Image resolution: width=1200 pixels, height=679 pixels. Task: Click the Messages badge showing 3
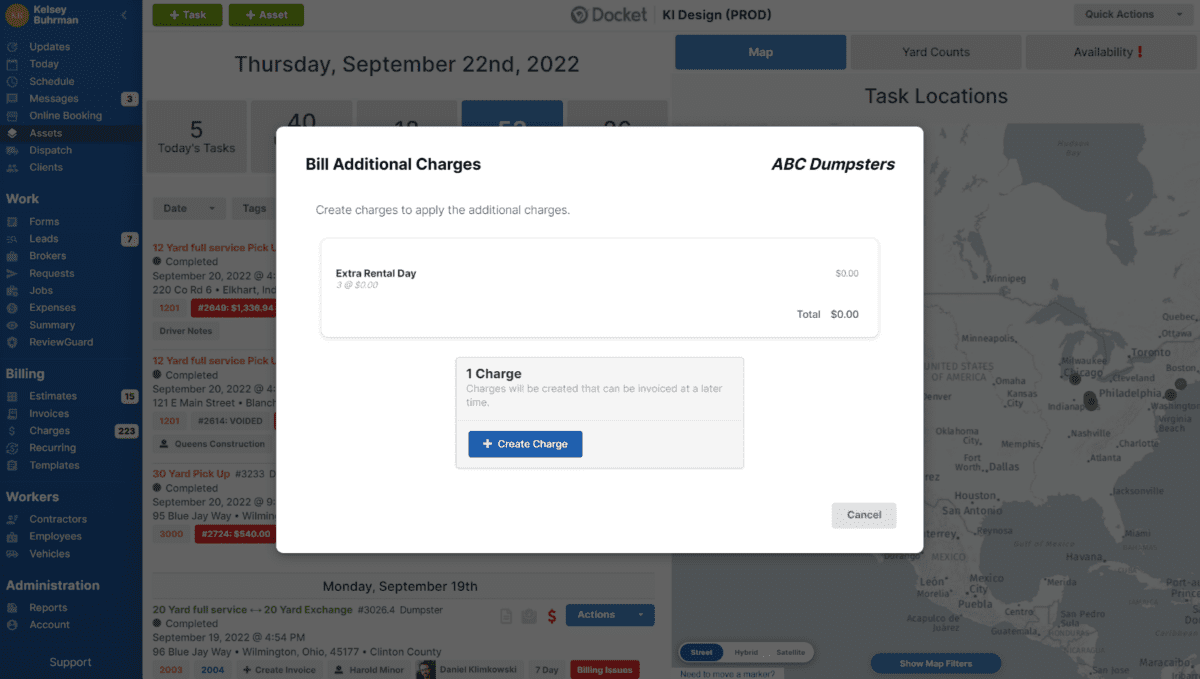[129, 99]
